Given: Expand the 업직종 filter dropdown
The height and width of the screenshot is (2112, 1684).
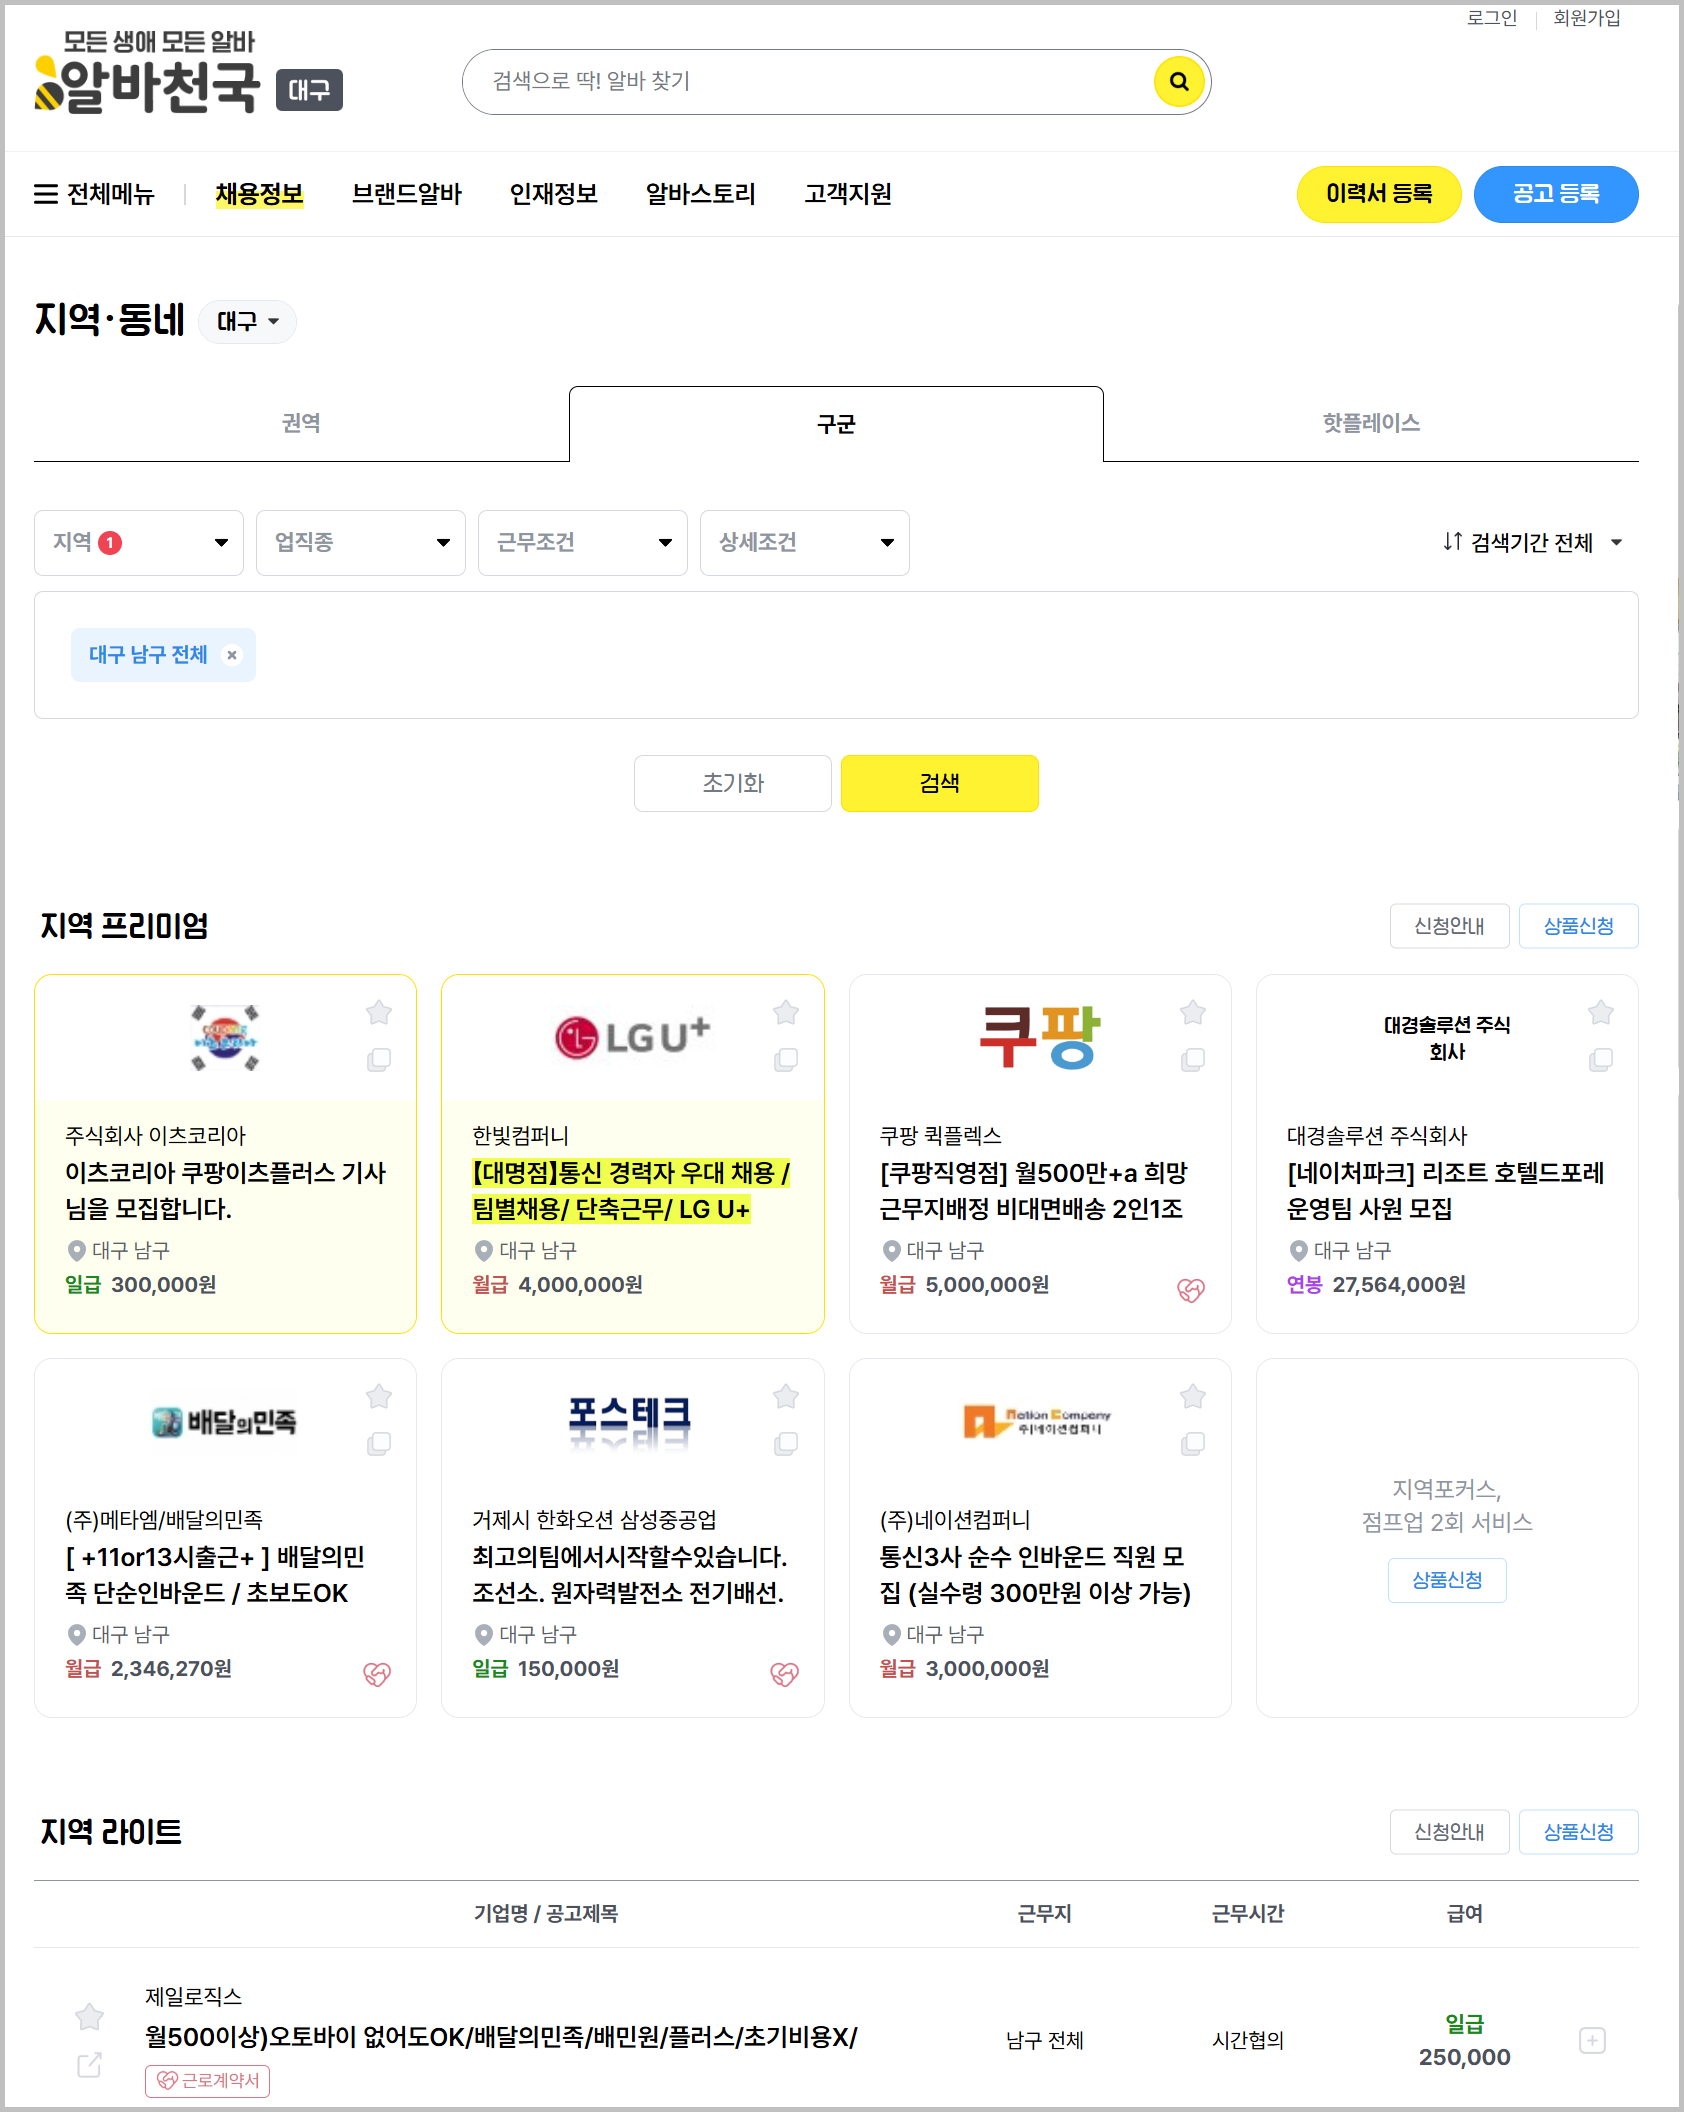Looking at the screenshot, I should 361,543.
